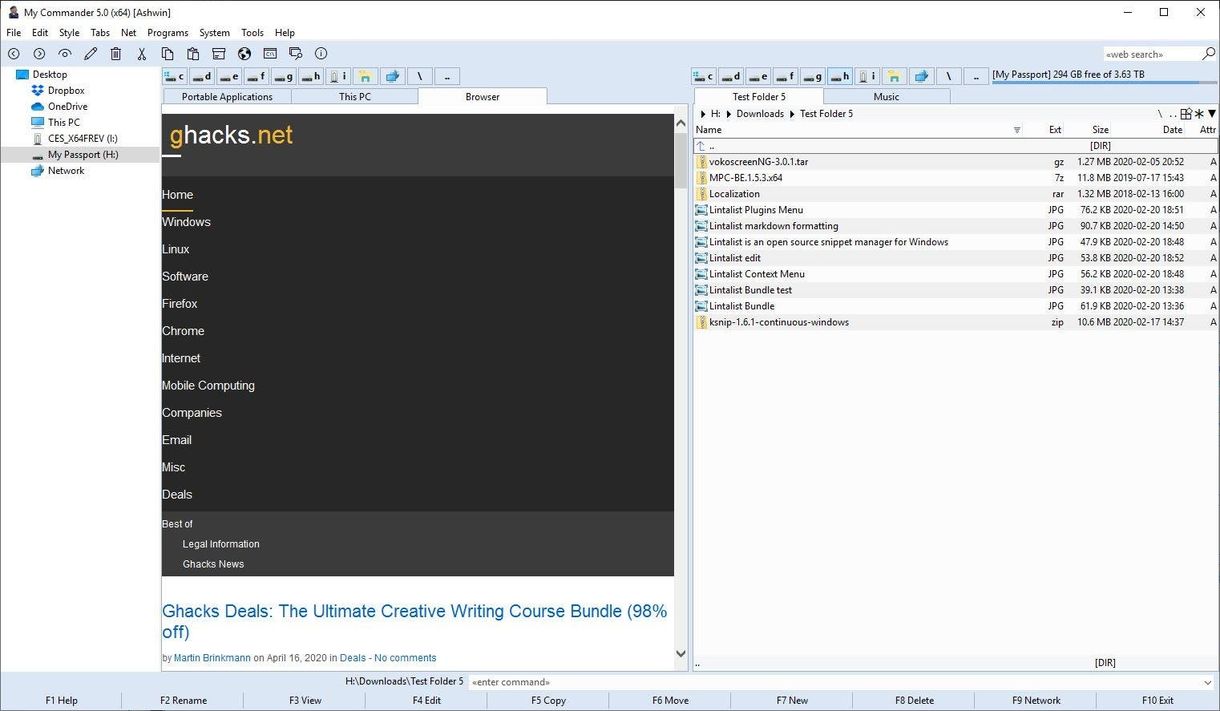
Task: Click the trash Delete toolbar icon
Action: click(x=116, y=54)
